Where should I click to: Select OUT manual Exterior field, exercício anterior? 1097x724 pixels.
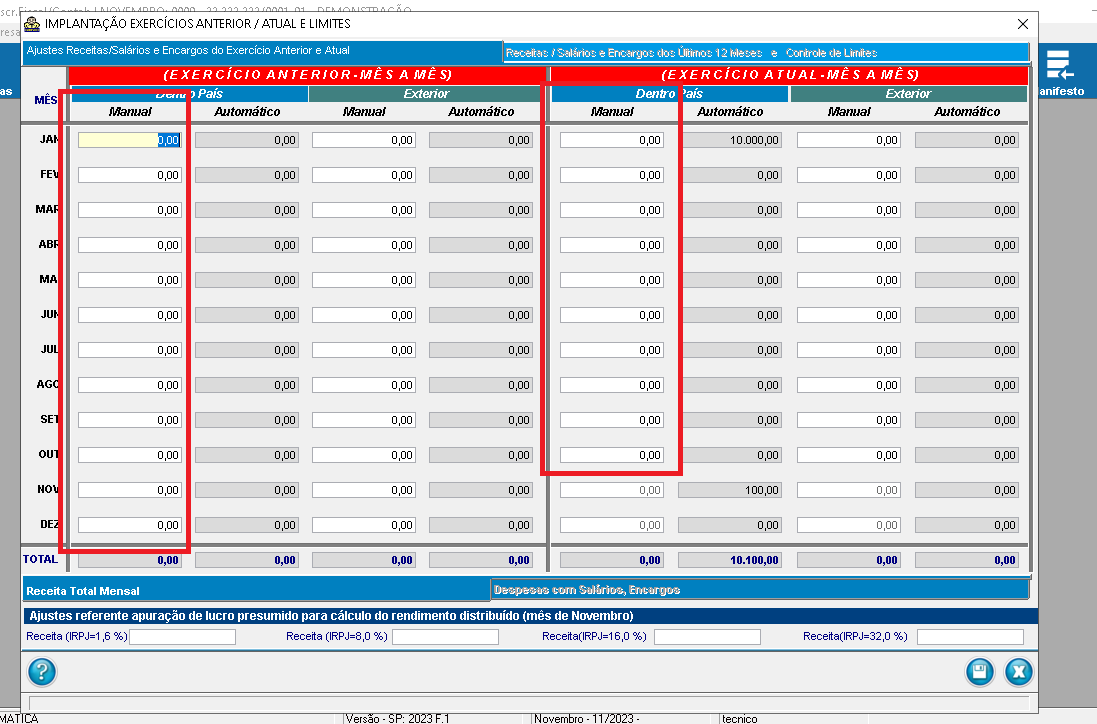(x=364, y=455)
